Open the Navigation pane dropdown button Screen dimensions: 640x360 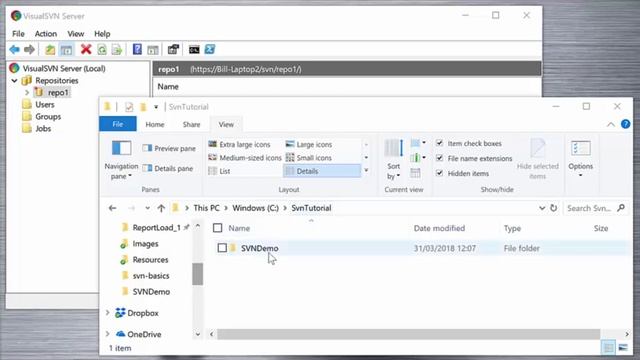[121, 160]
